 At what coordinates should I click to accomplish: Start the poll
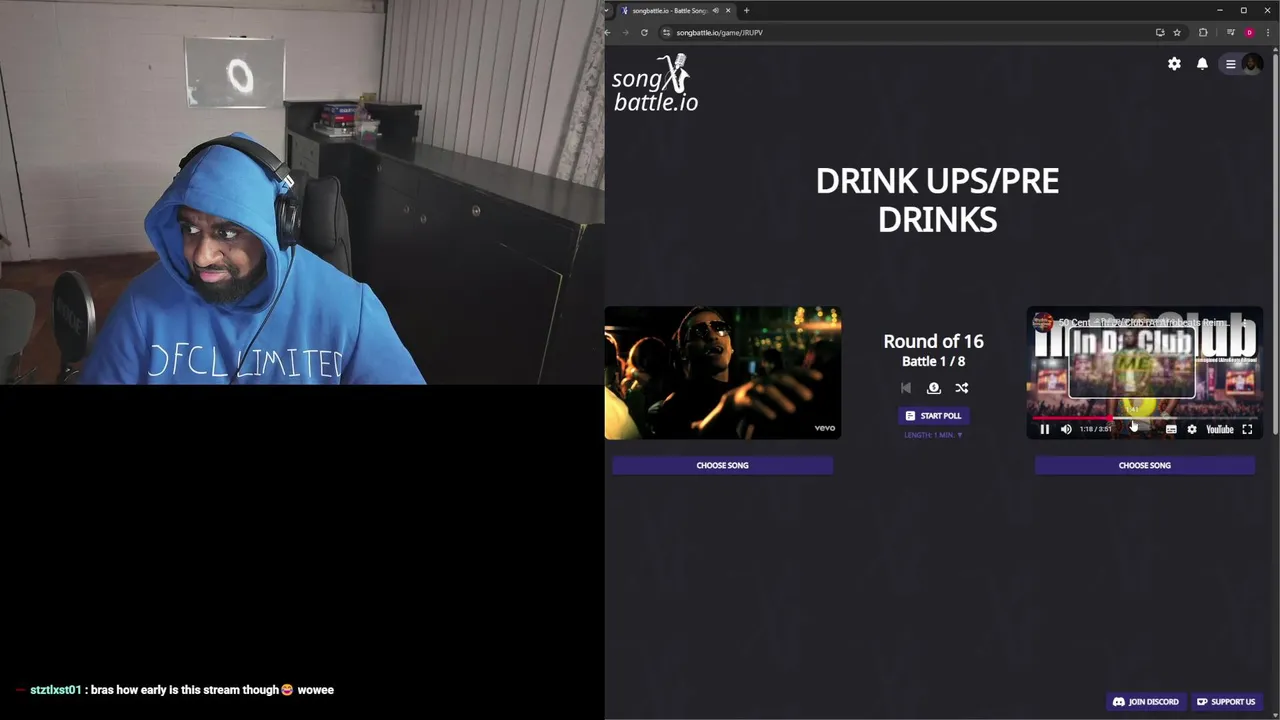[x=933, y=415]
